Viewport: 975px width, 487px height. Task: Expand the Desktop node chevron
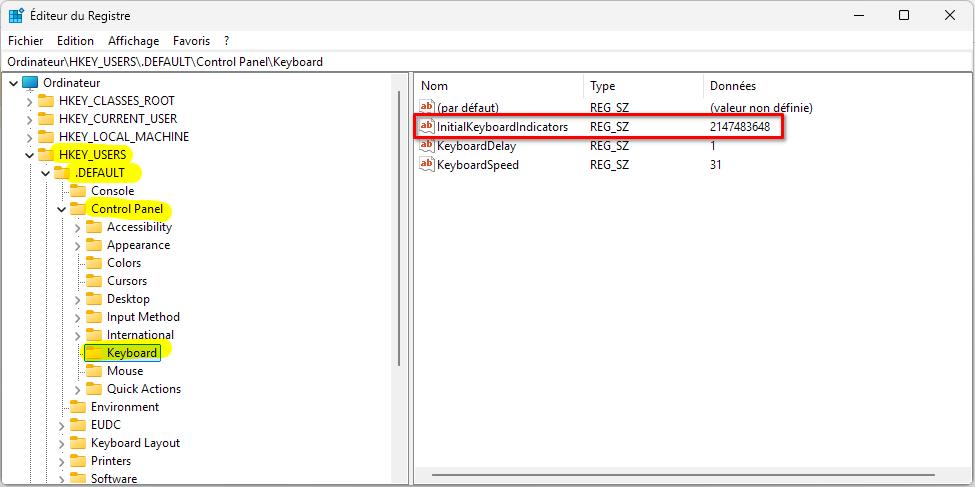77,300
